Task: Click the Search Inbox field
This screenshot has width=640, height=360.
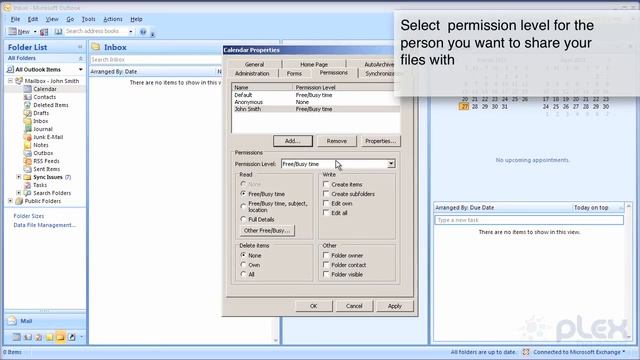Action: pos(155,60)
